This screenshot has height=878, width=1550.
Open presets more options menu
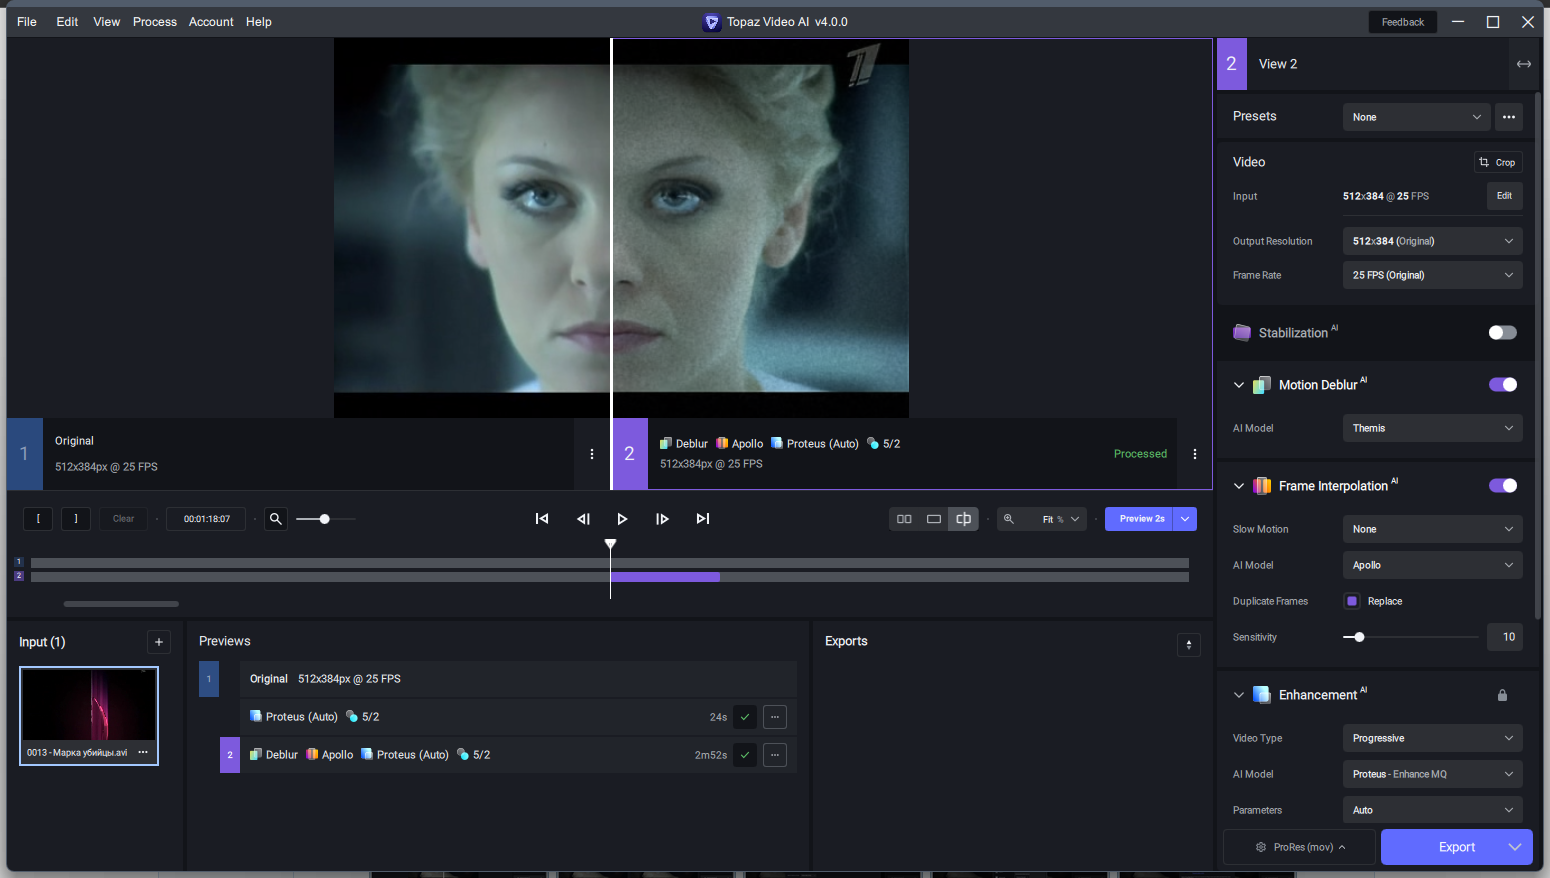(1509, 117)
